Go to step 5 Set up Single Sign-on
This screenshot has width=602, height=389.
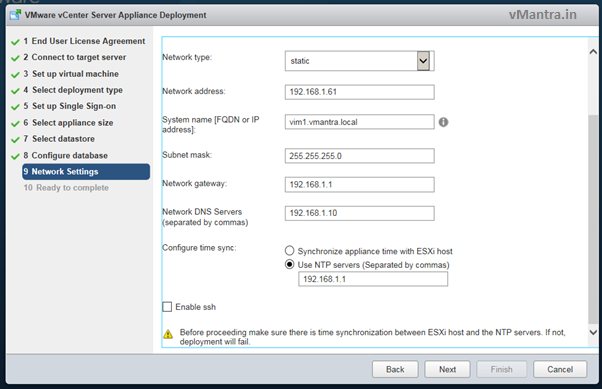(x=69, y=106)
